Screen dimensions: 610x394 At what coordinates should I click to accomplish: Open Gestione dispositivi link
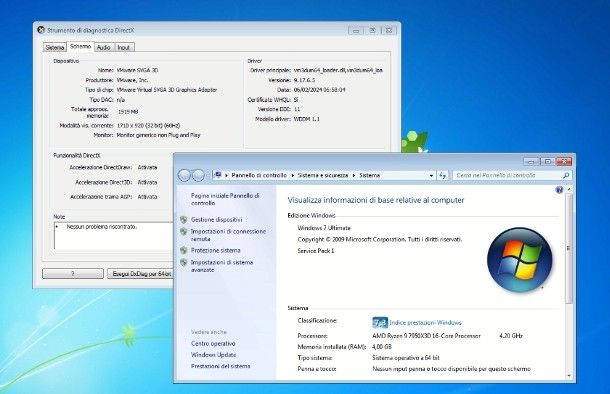click(x=216, y=220)
